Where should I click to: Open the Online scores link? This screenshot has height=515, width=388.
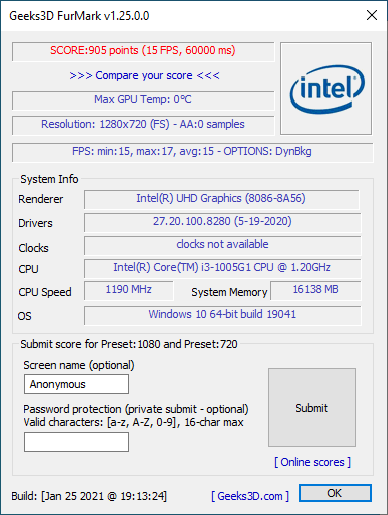click(x=312, y=462)
